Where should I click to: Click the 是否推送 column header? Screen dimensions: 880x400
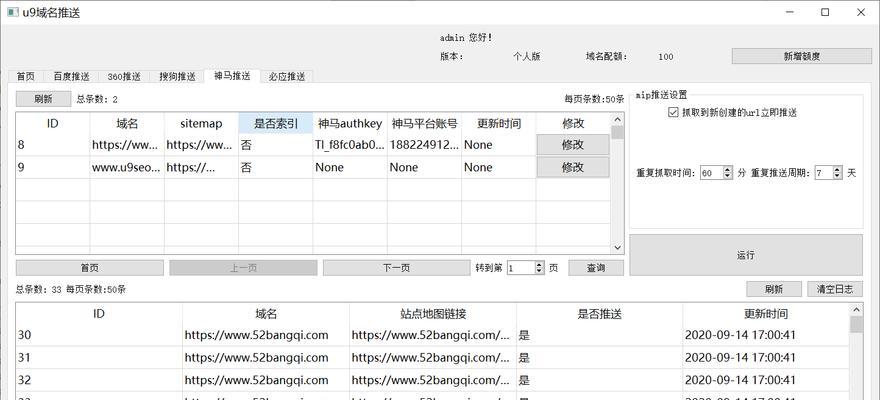tap(599, 314)
